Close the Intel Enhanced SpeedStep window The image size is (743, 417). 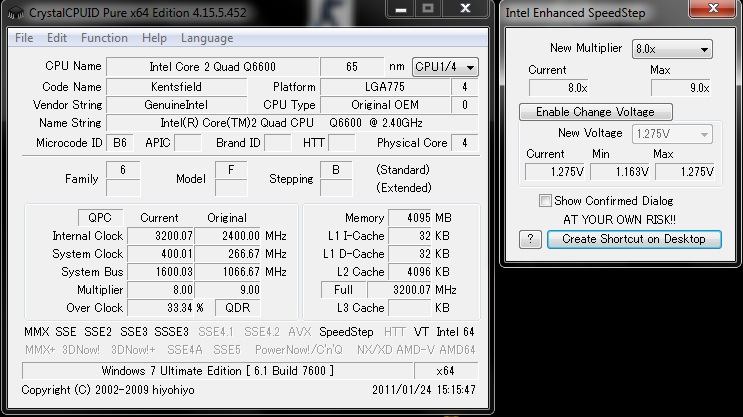pyautogui.click(x=713, y=8)
